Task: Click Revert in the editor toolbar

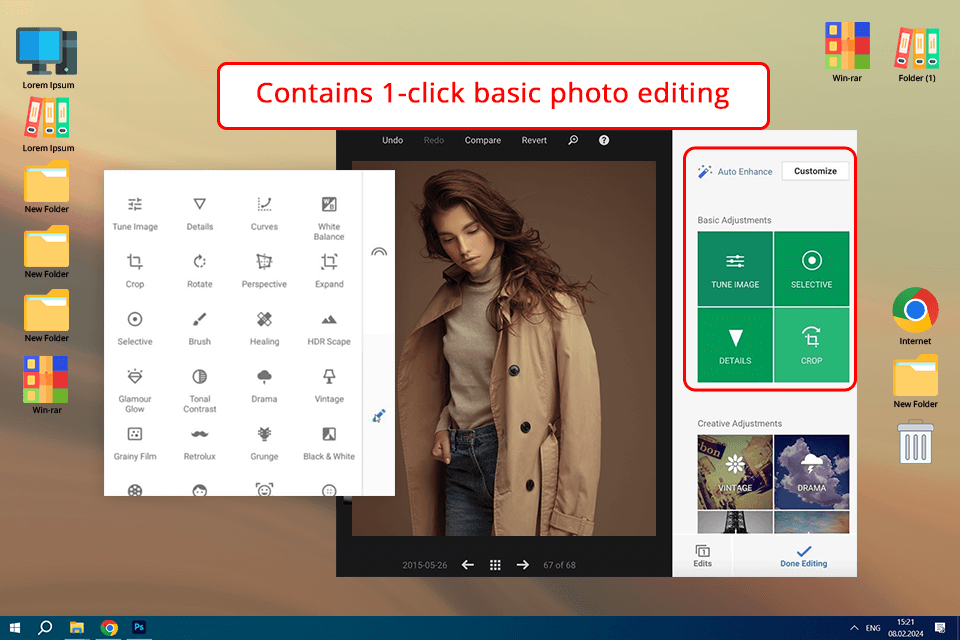Action: (534, 140)
